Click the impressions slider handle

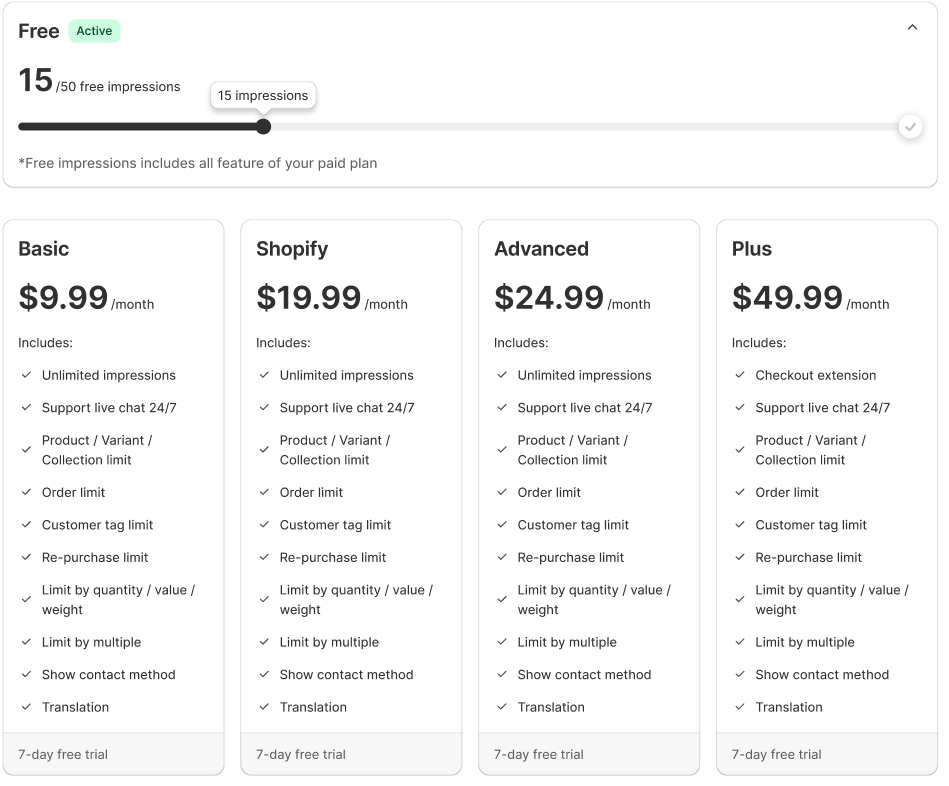tap(263, 126)
